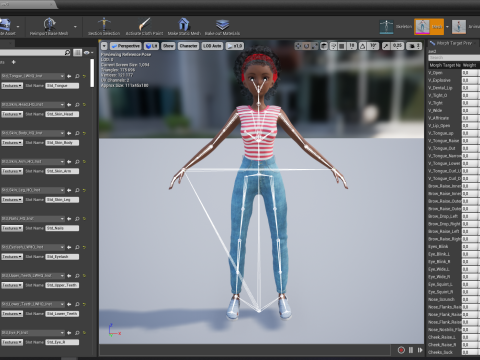Open Textures dropdown for Std_Skin_Body
480x360 pixels.
click(x=12, y=143)
